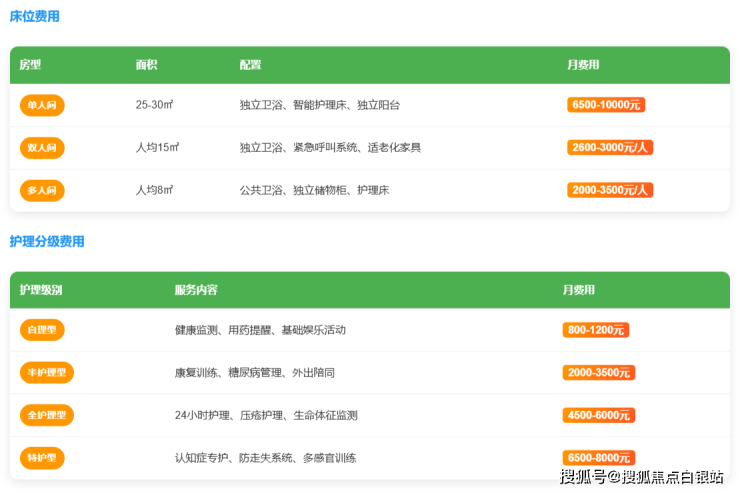Click the 自理型 care level badge
Image resolution: width=740 pixels, height=493 pixels.
(x=42, y=330)
